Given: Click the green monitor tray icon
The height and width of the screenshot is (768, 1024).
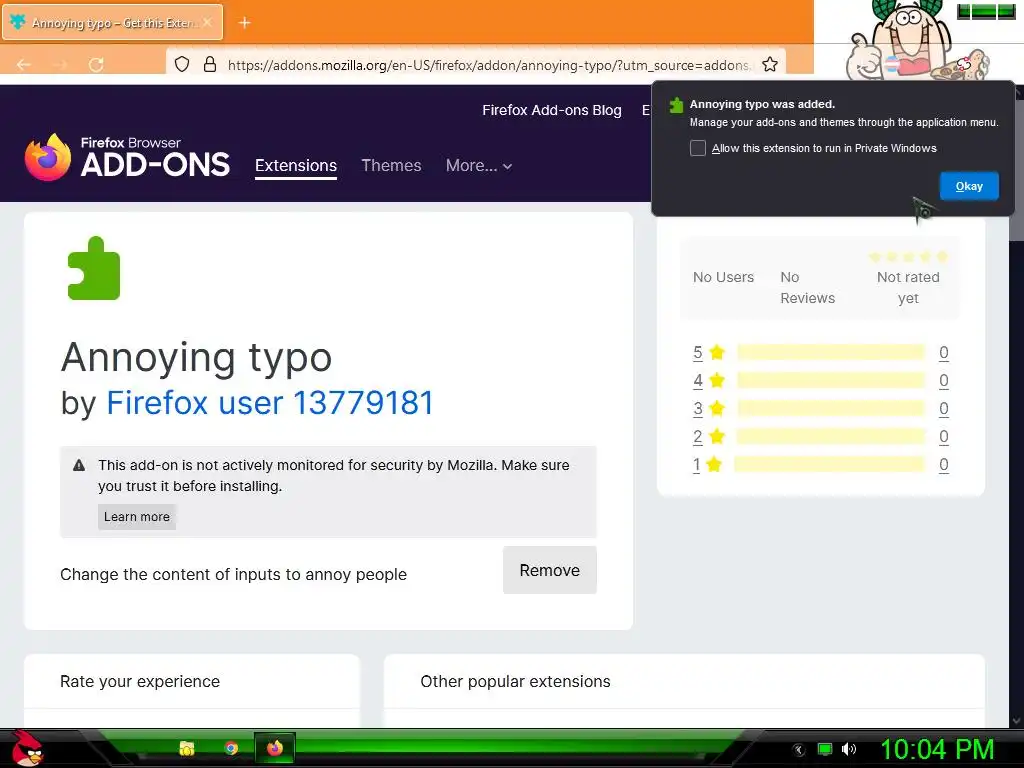Looking at the screenshot, I should [x=825, y=749].
